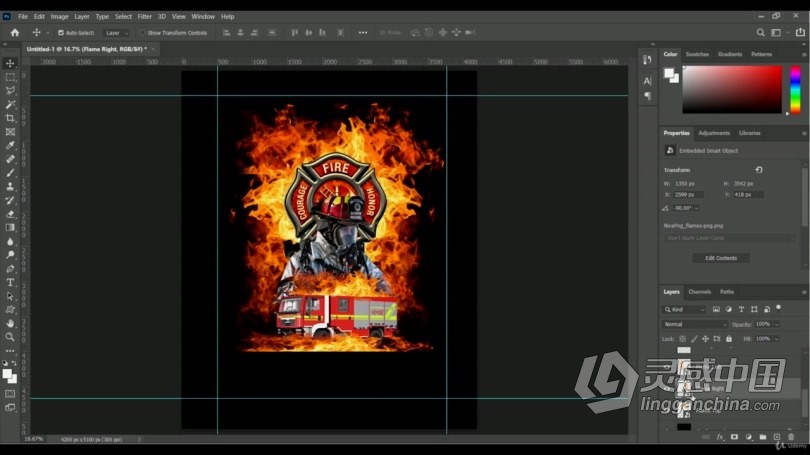Click Align left edges icon in options bar
The height and width of the screenshot is (455, 810).
click(226, 33)
